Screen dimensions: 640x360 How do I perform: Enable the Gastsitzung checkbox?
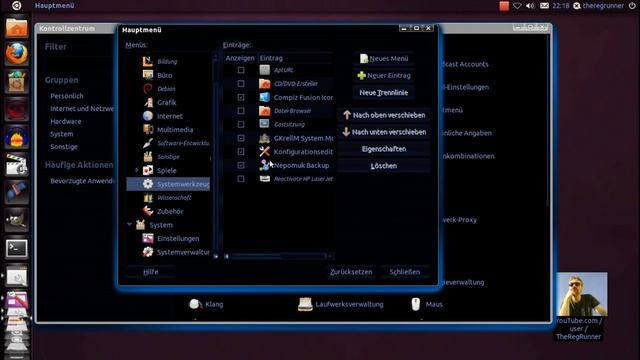click(x=241, y=124)
